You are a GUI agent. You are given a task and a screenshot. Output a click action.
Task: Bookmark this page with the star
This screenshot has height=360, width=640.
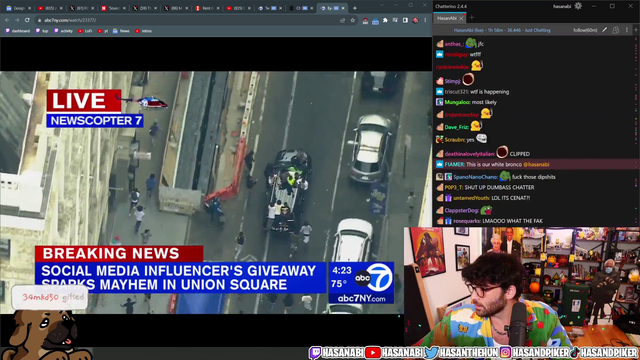point(353,20)
